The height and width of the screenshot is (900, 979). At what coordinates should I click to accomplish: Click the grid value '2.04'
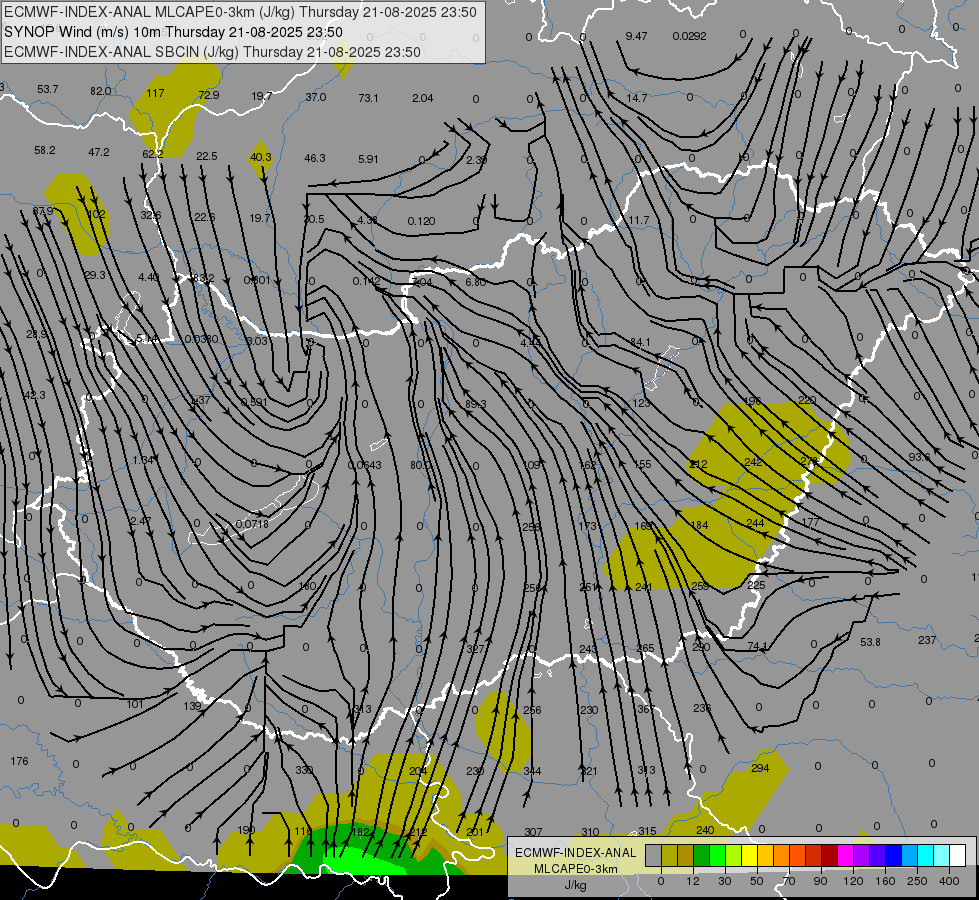tap(423, 98)
